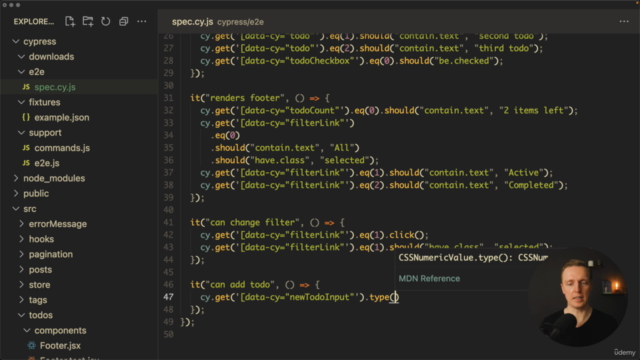Collapse all folders in Explorer
Screen dimensions: 640x360
123,21
